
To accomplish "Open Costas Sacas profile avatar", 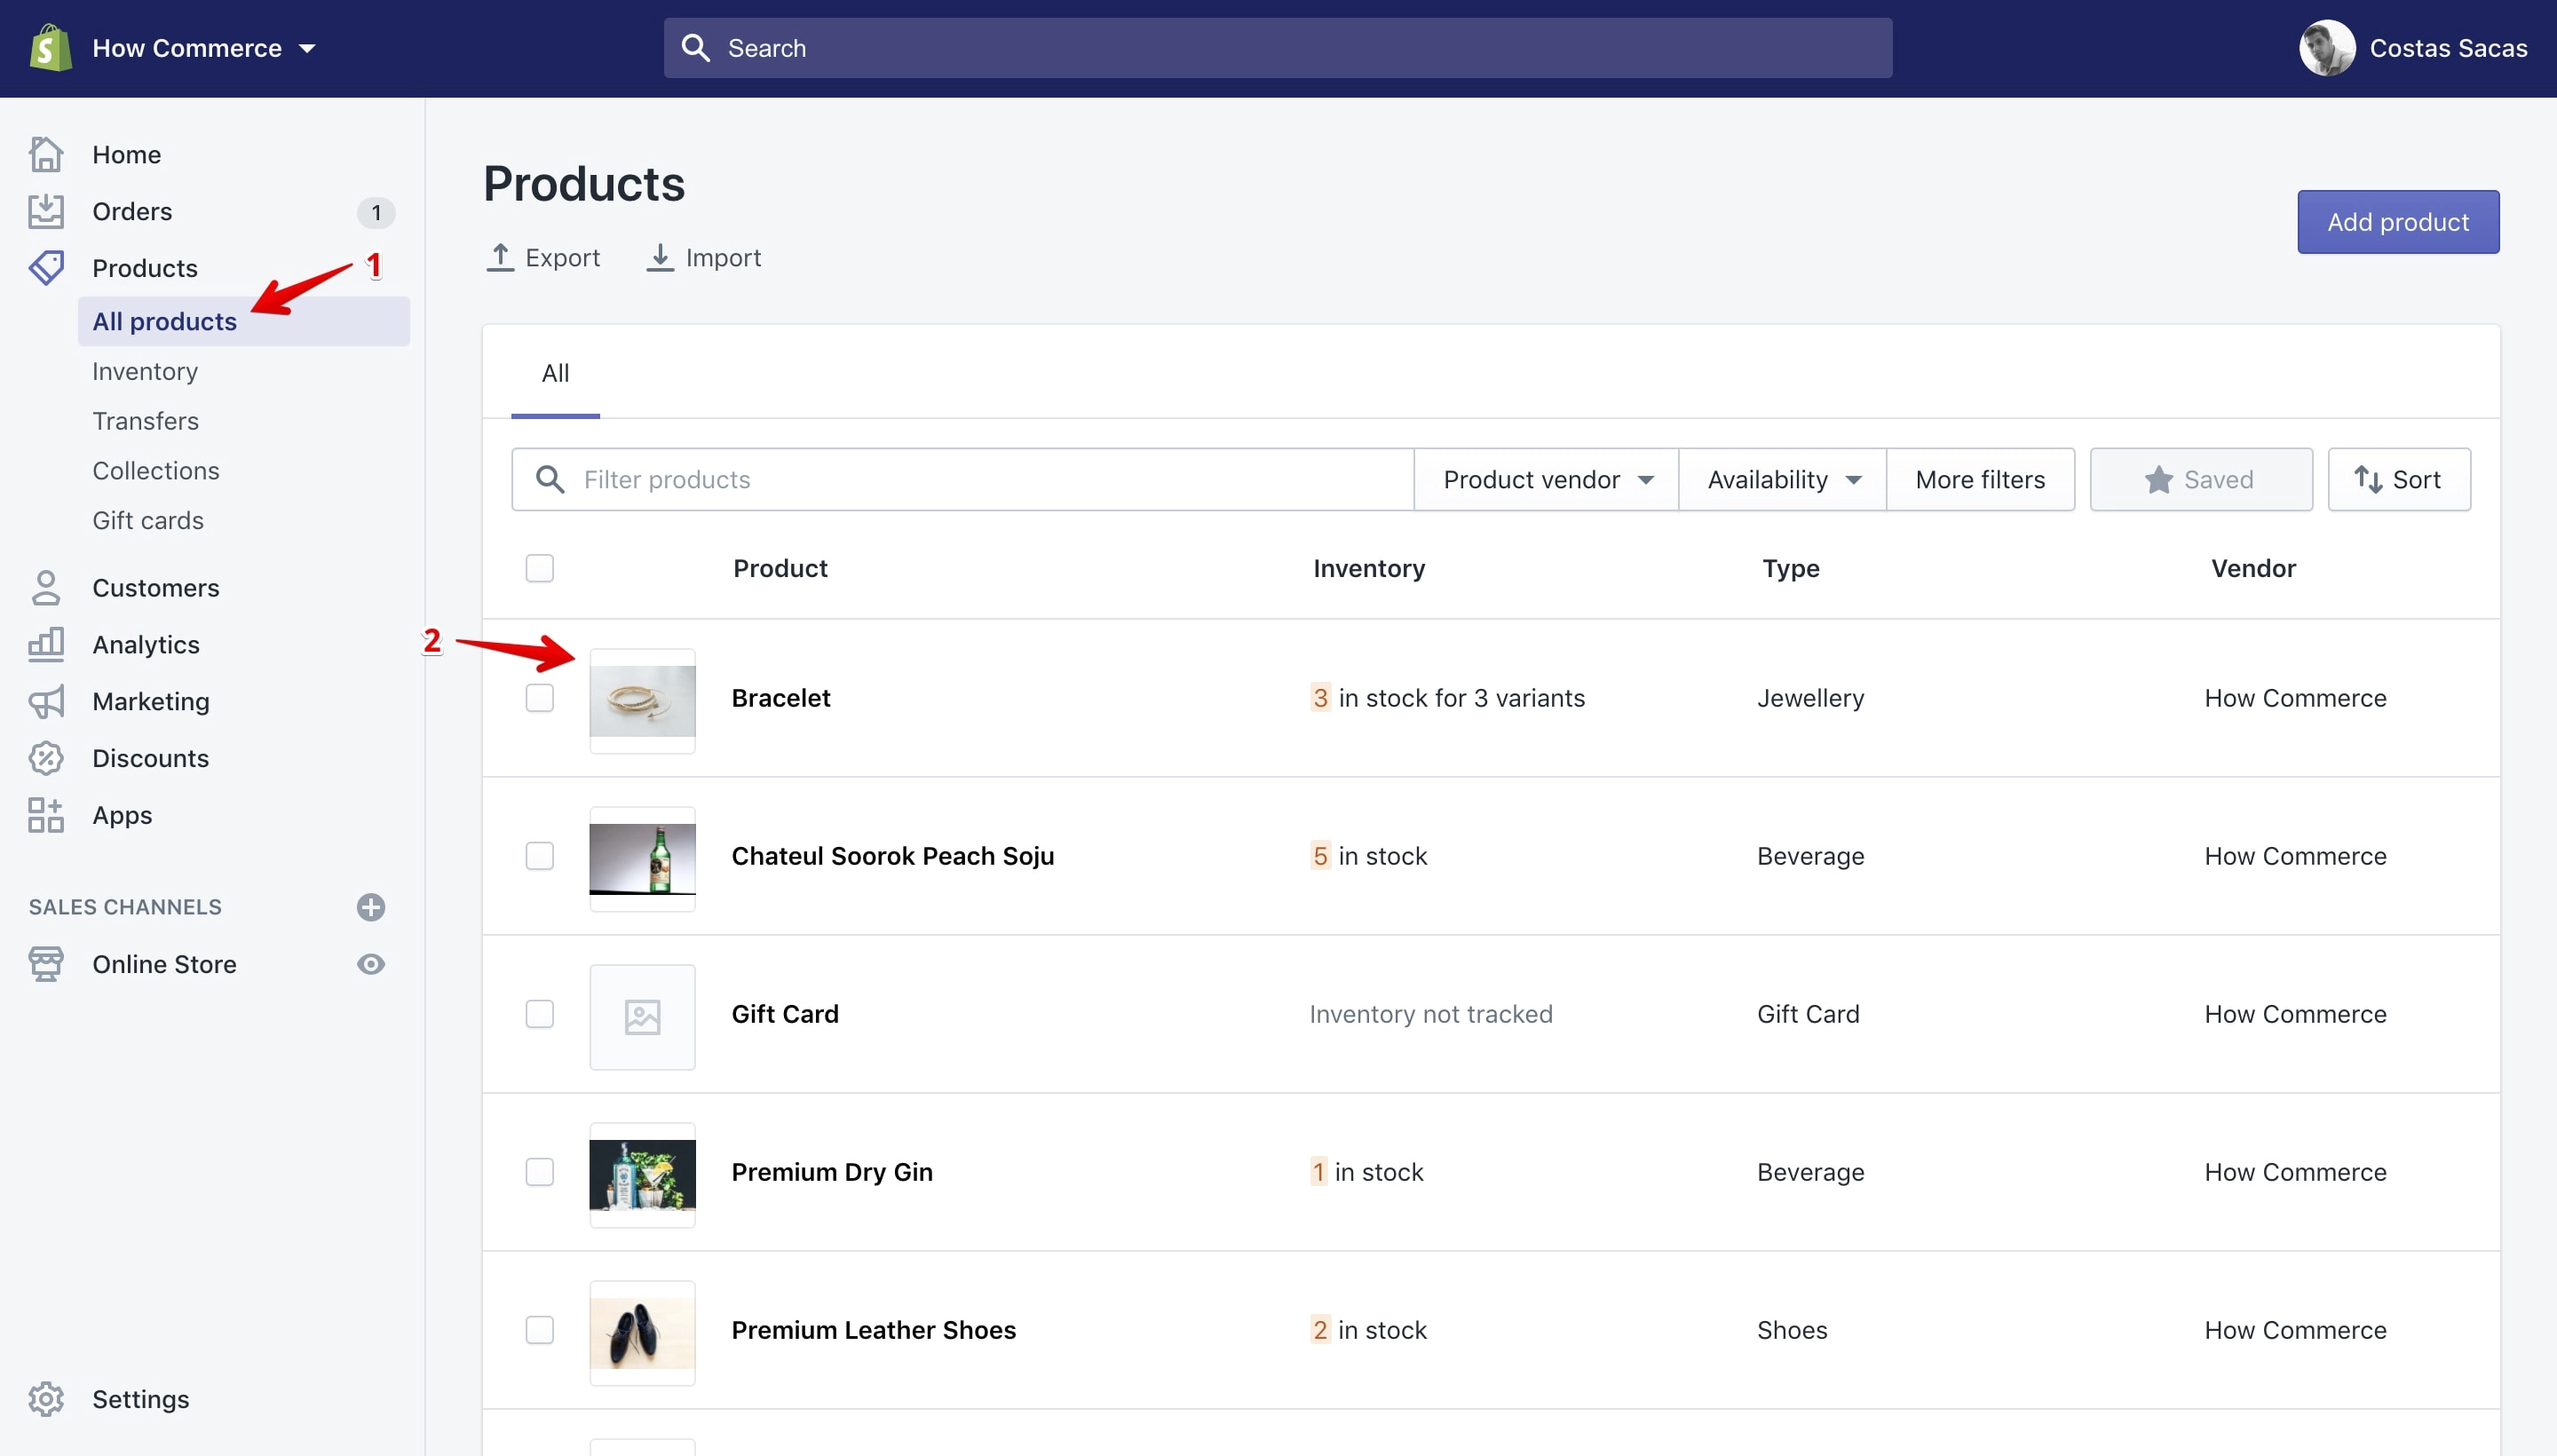I will (x=2327, y=48).
